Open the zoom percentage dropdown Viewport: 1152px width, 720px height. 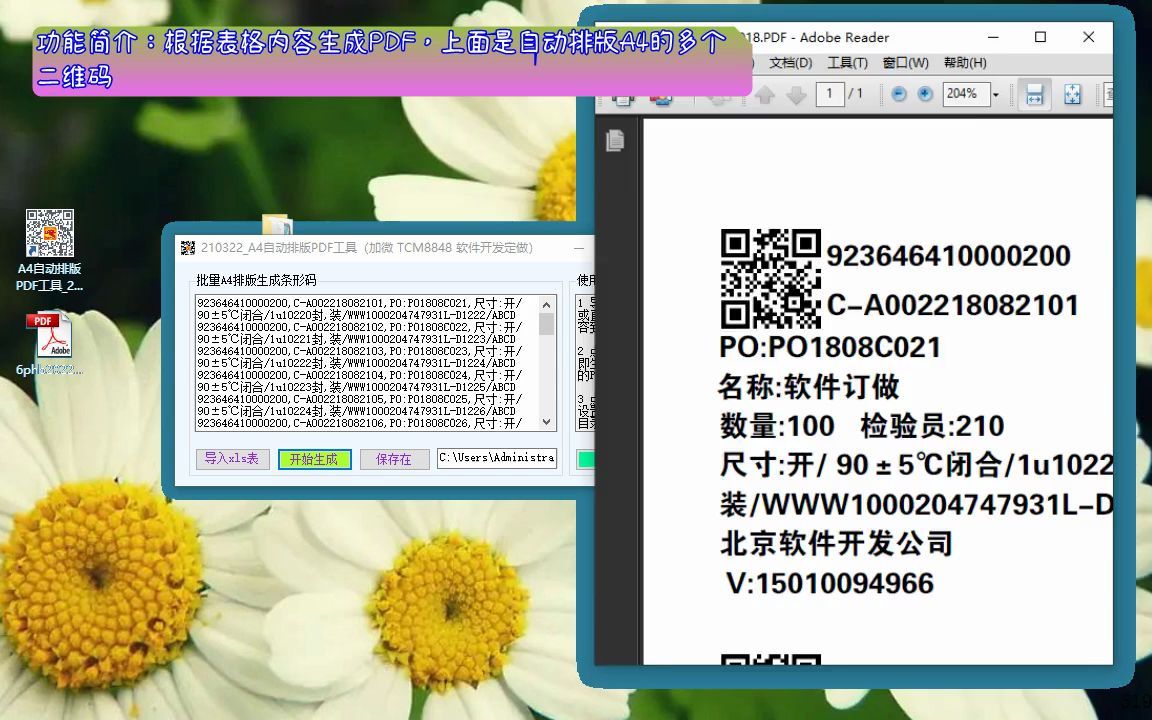(x=994, y=94)
